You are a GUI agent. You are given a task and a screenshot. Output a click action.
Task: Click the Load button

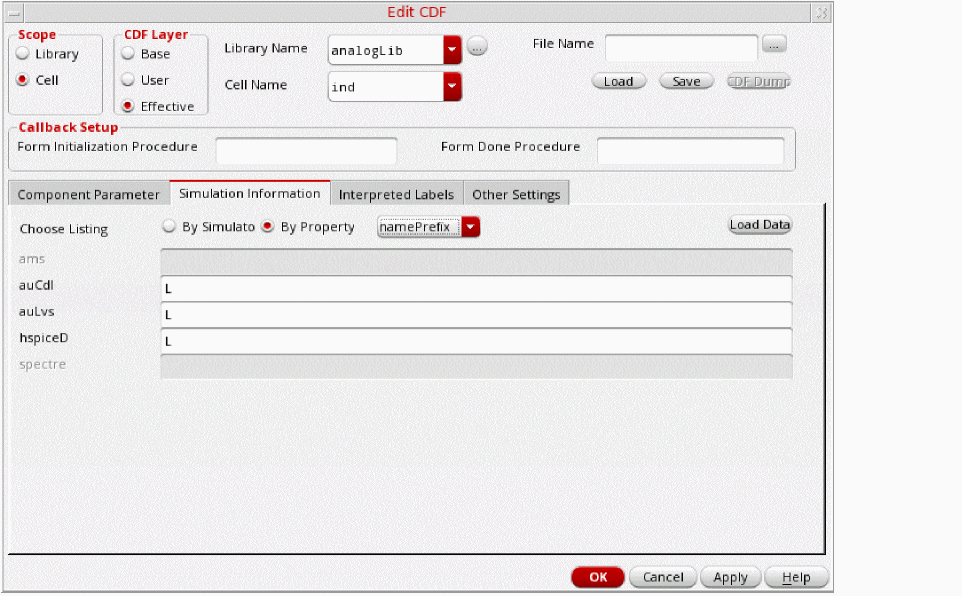pyautogui.click(x=618, y=82)
